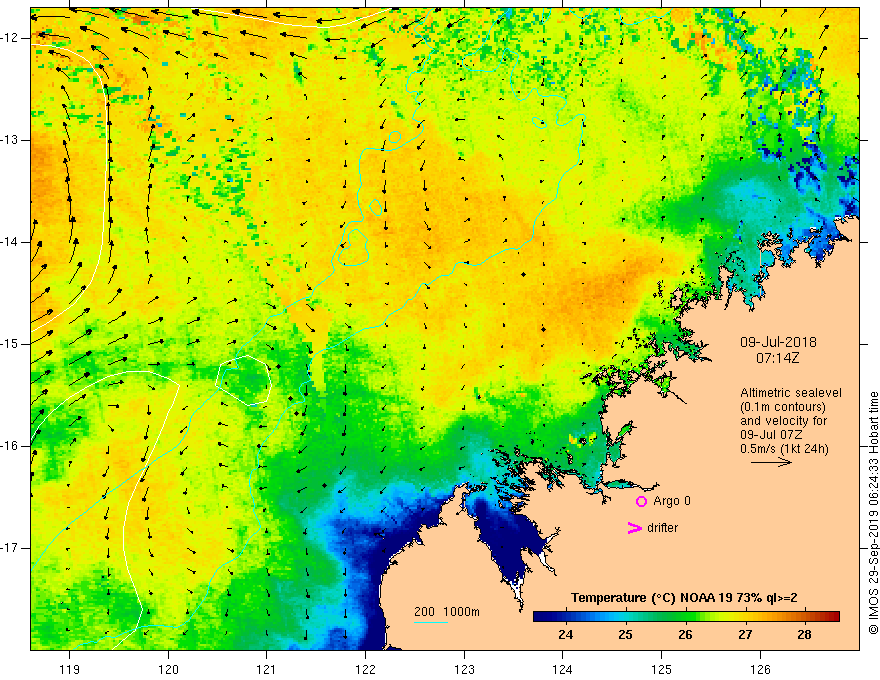Click latitude axis label '-15'

[11, 344]
